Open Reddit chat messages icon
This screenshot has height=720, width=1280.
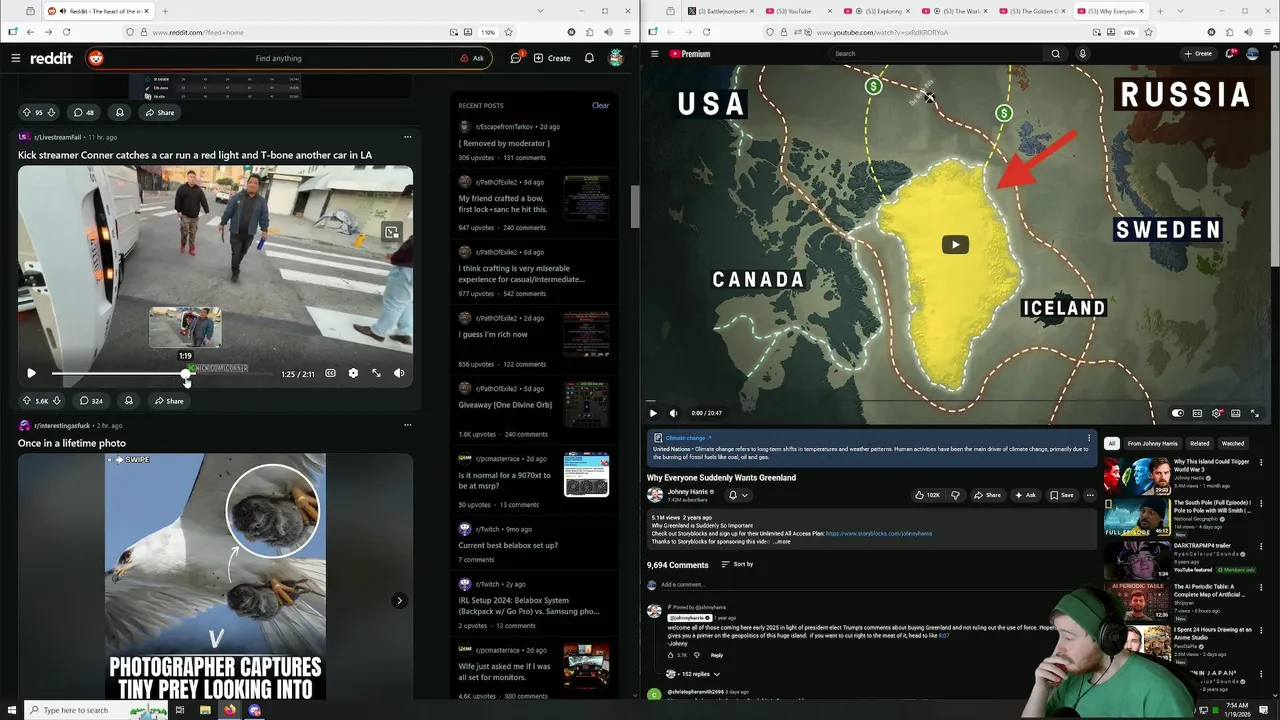516,58
